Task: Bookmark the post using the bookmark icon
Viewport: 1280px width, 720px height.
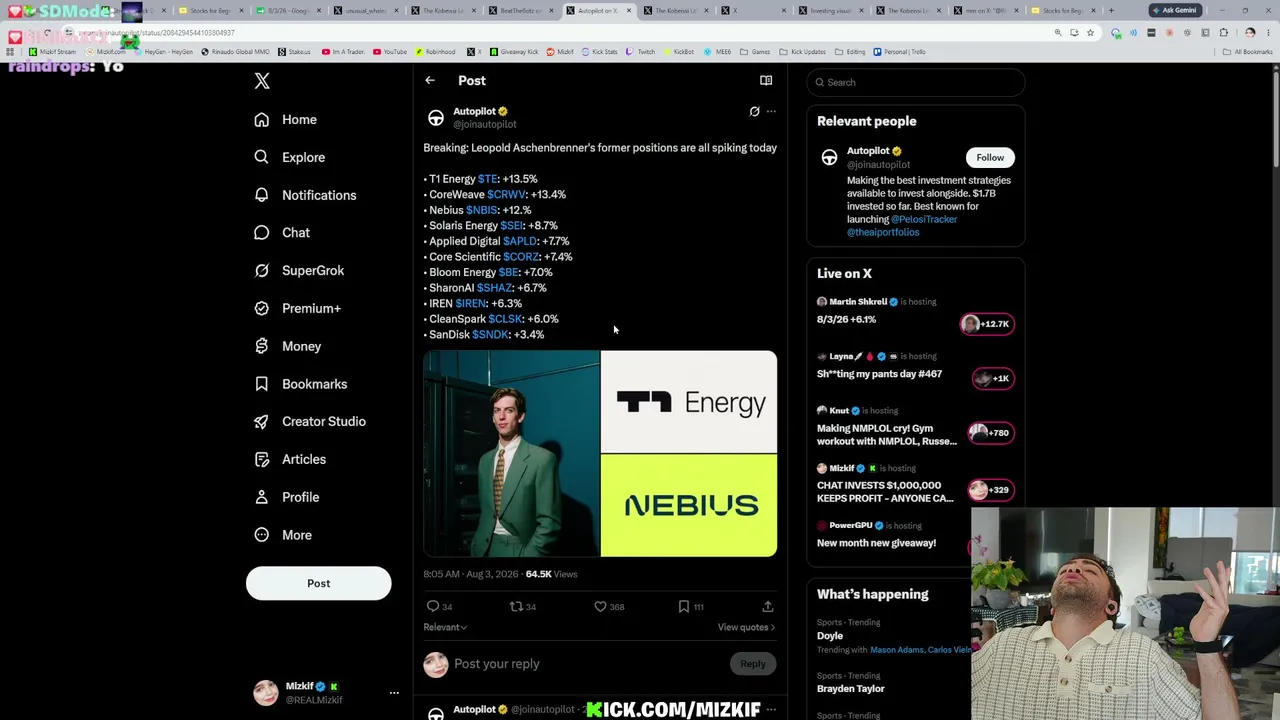Action: [684, 607]
